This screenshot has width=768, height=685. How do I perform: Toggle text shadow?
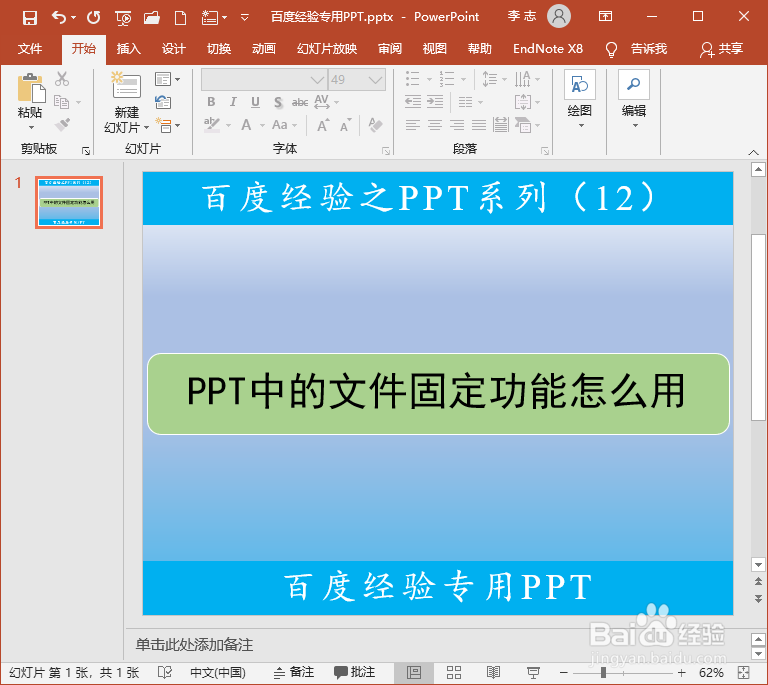(x=278, y=102)
